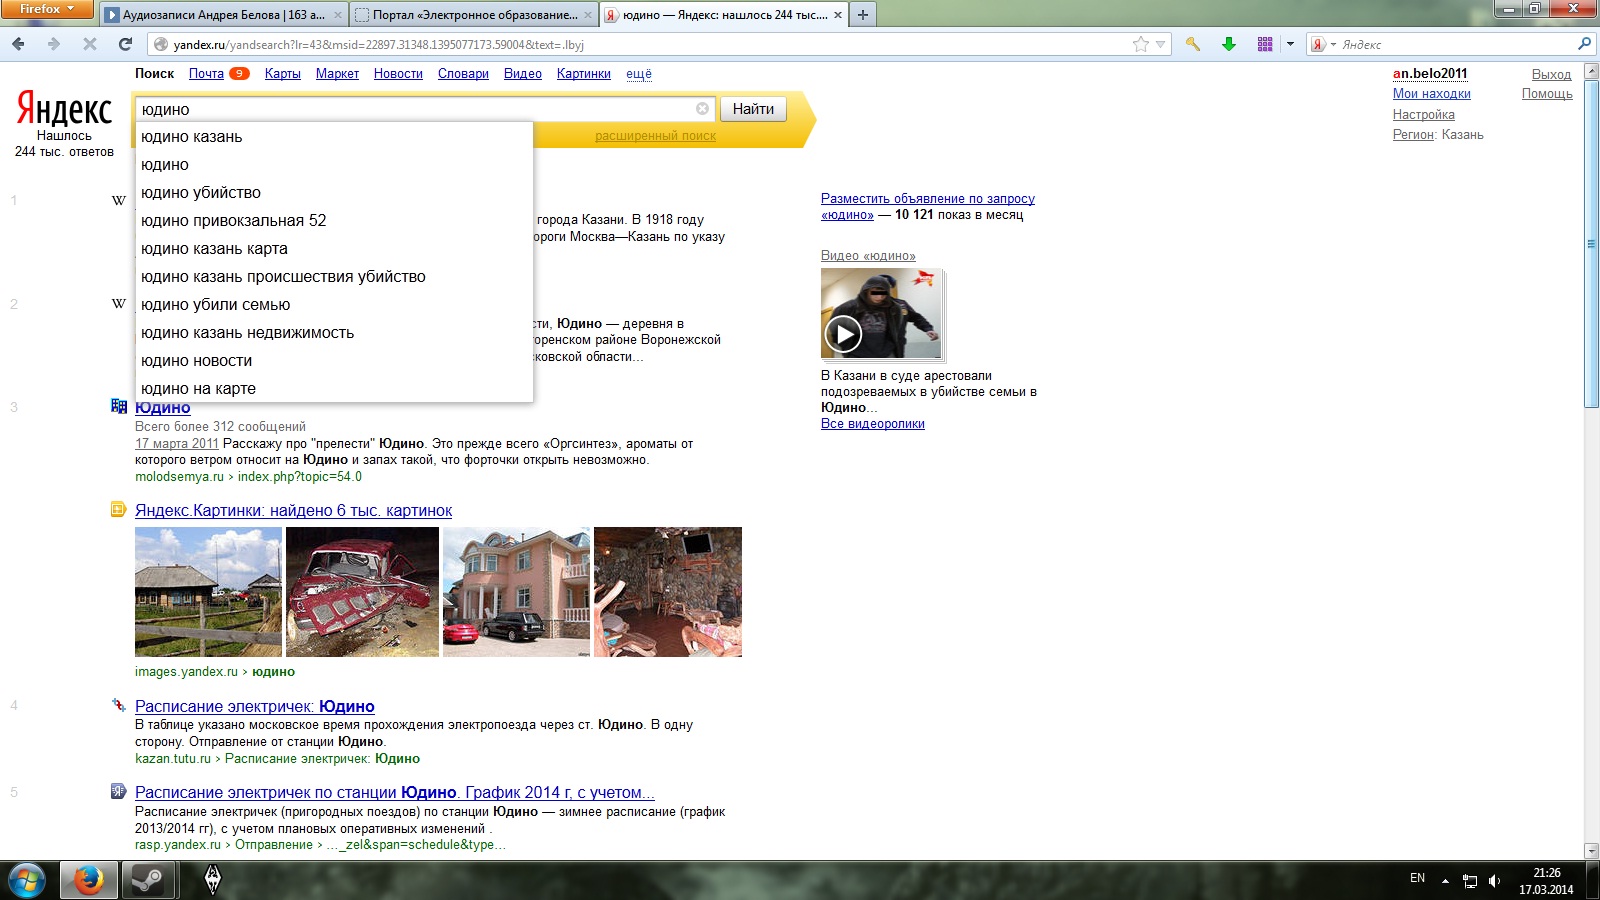The image size is (1600, 900).
Task: Open the crashed red car image thumbnail
Action: coord(362,592)
